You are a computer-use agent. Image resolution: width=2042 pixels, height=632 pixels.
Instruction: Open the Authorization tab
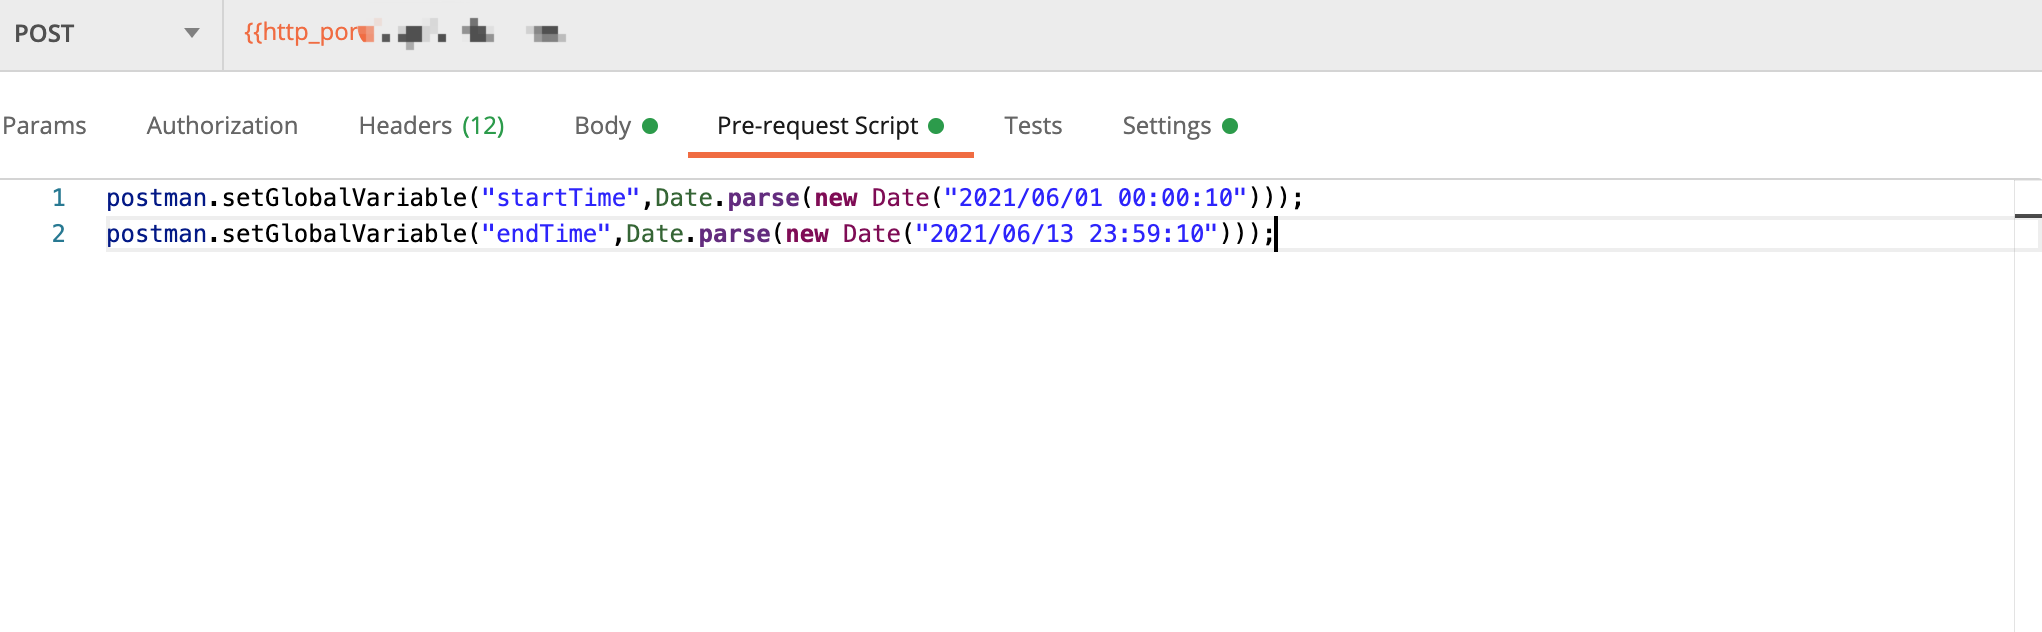pyautogui.click(x=222, y=126)
